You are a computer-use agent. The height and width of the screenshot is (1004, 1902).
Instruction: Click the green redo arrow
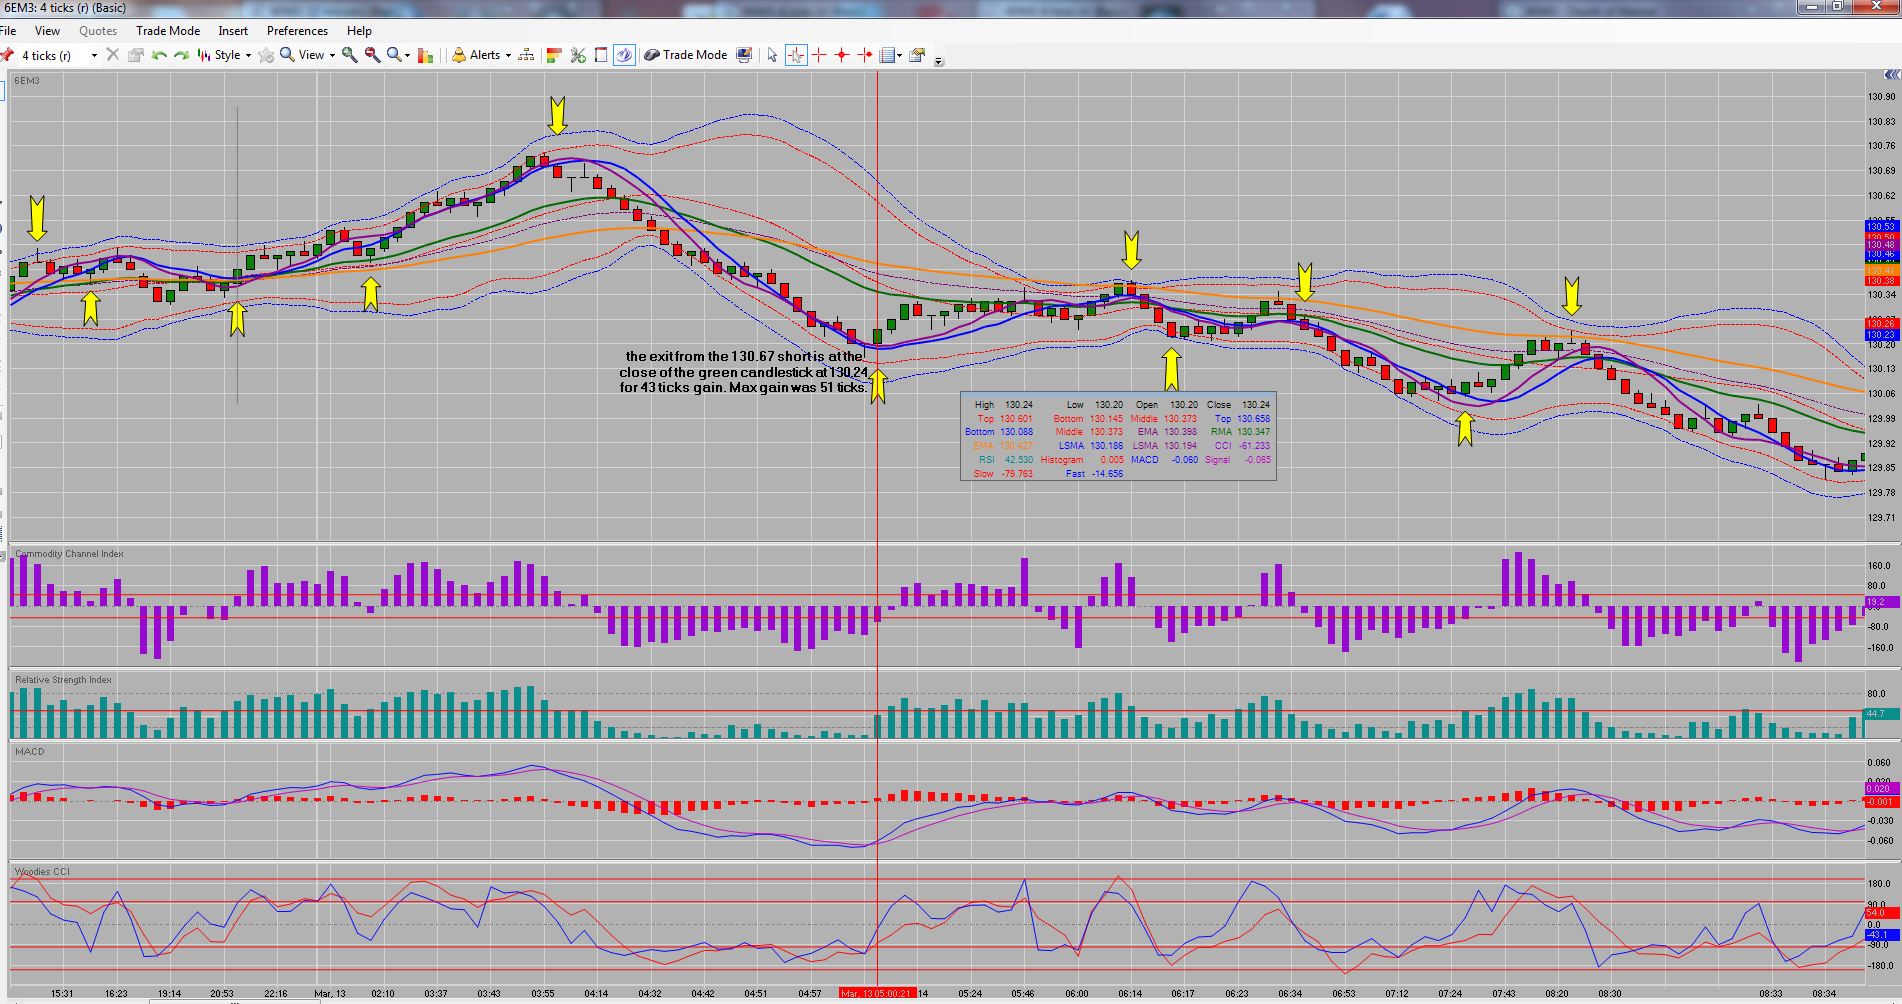point(181,55)
